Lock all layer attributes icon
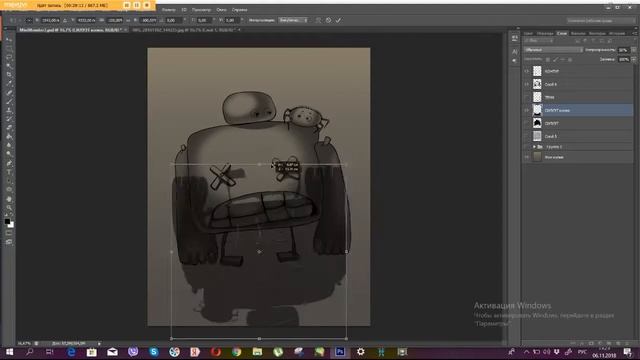640x360 pixels. pyautogui.click(x=570, y=60)
